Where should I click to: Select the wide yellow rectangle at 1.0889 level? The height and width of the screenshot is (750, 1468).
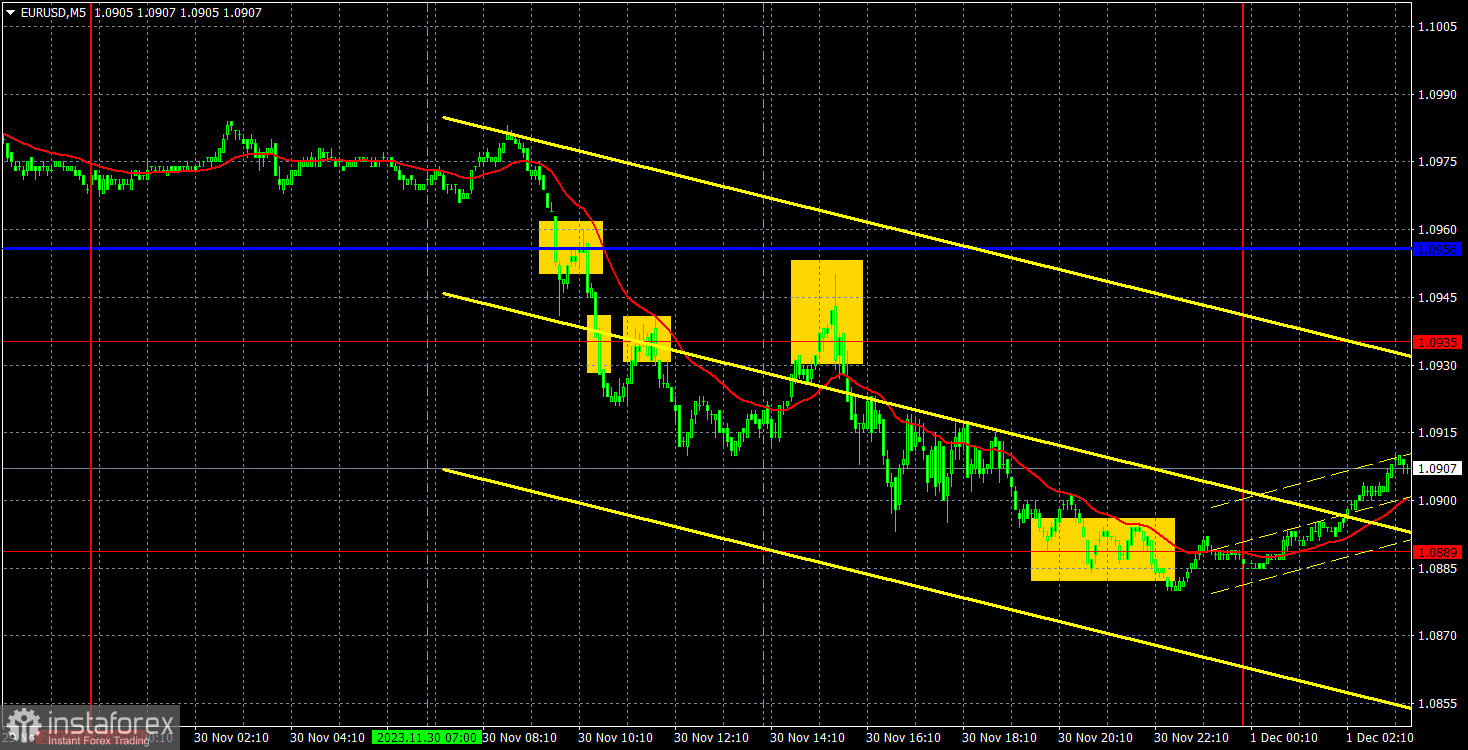pyautogui.click(x=1103, y=549)
